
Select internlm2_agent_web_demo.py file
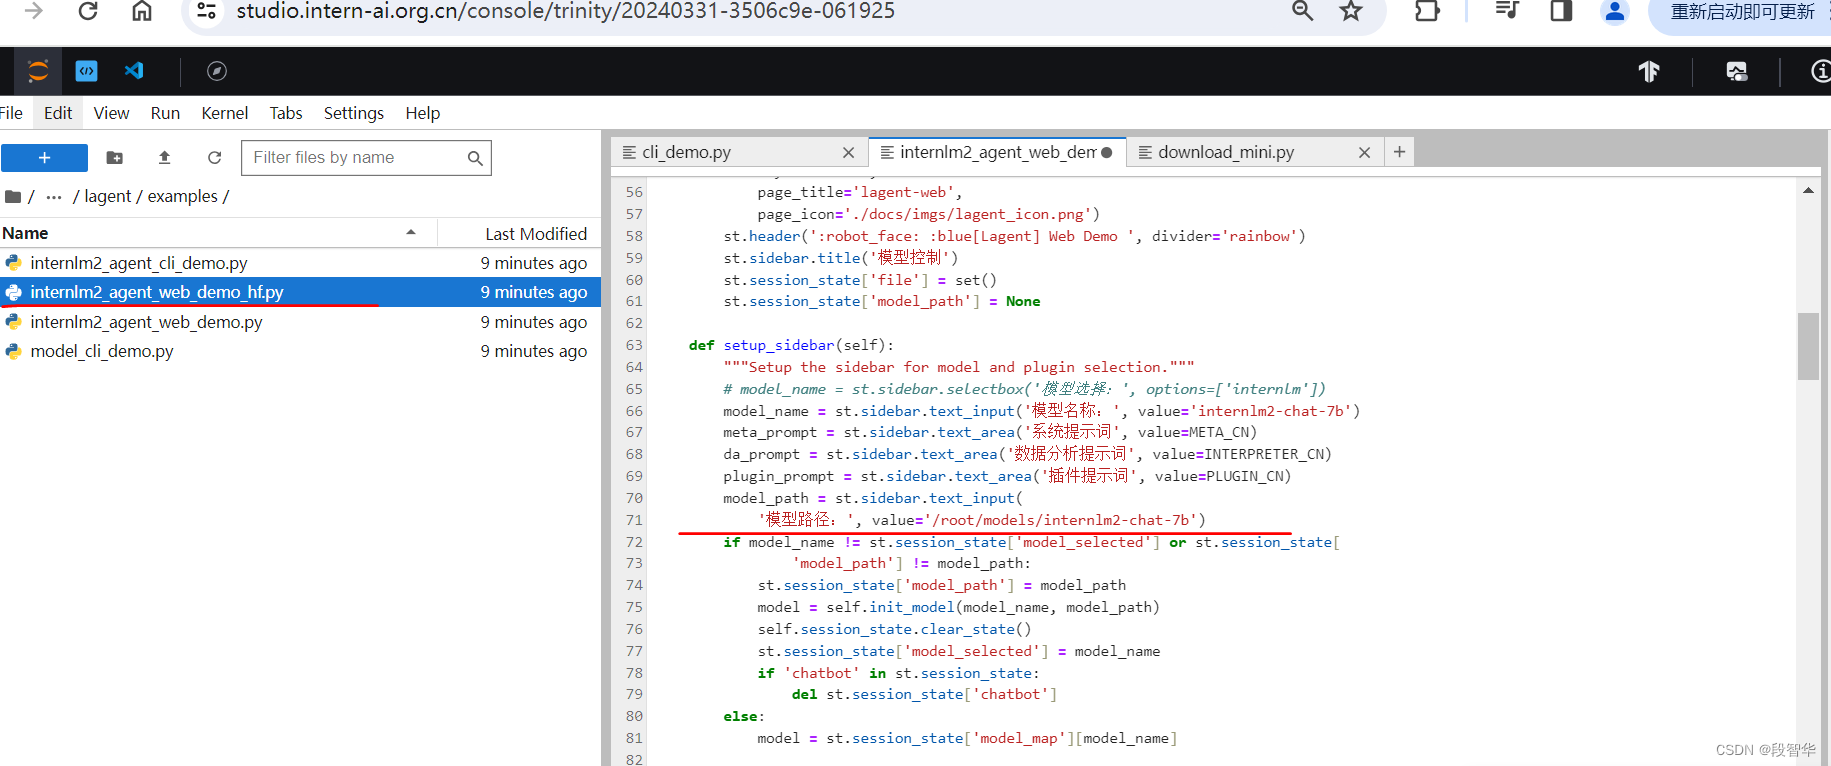(300, 322)
